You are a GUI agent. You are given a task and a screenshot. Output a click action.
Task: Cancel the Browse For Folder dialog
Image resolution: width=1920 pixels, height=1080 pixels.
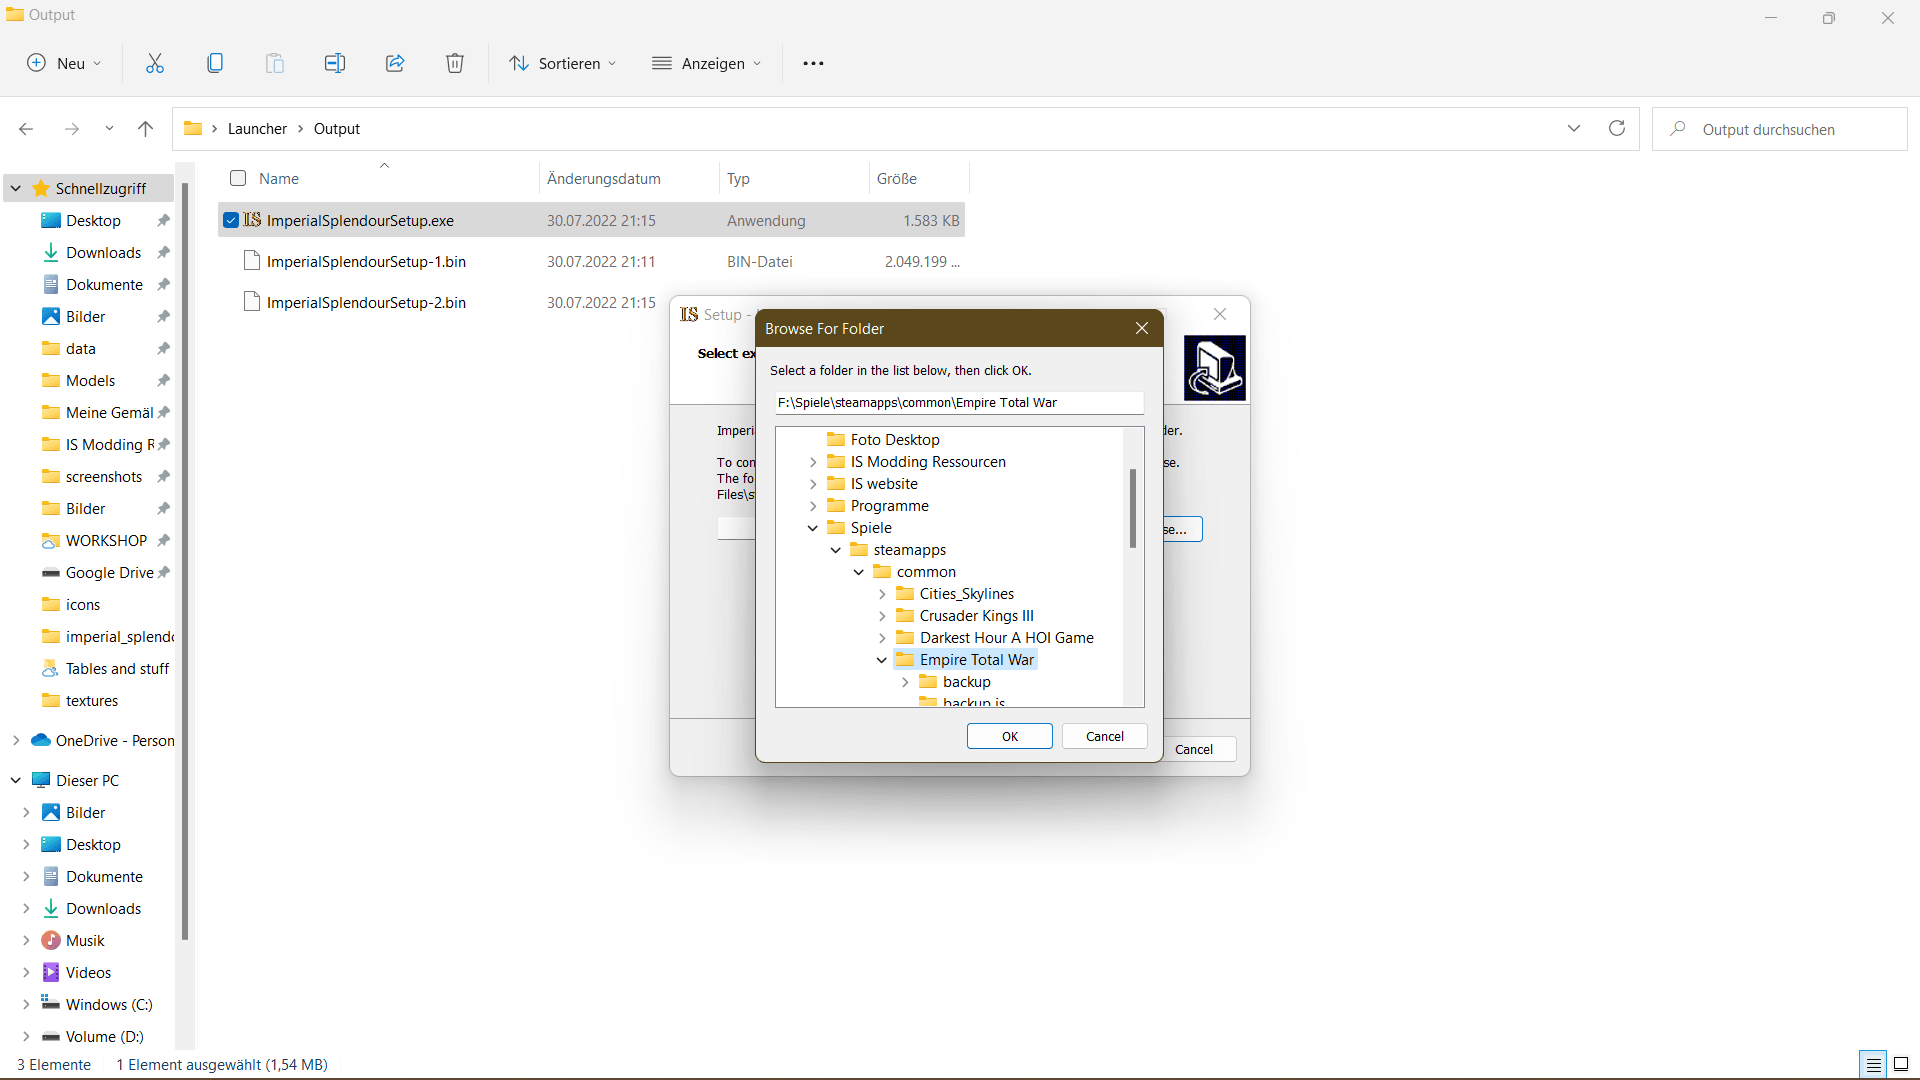pos(1104,736)
